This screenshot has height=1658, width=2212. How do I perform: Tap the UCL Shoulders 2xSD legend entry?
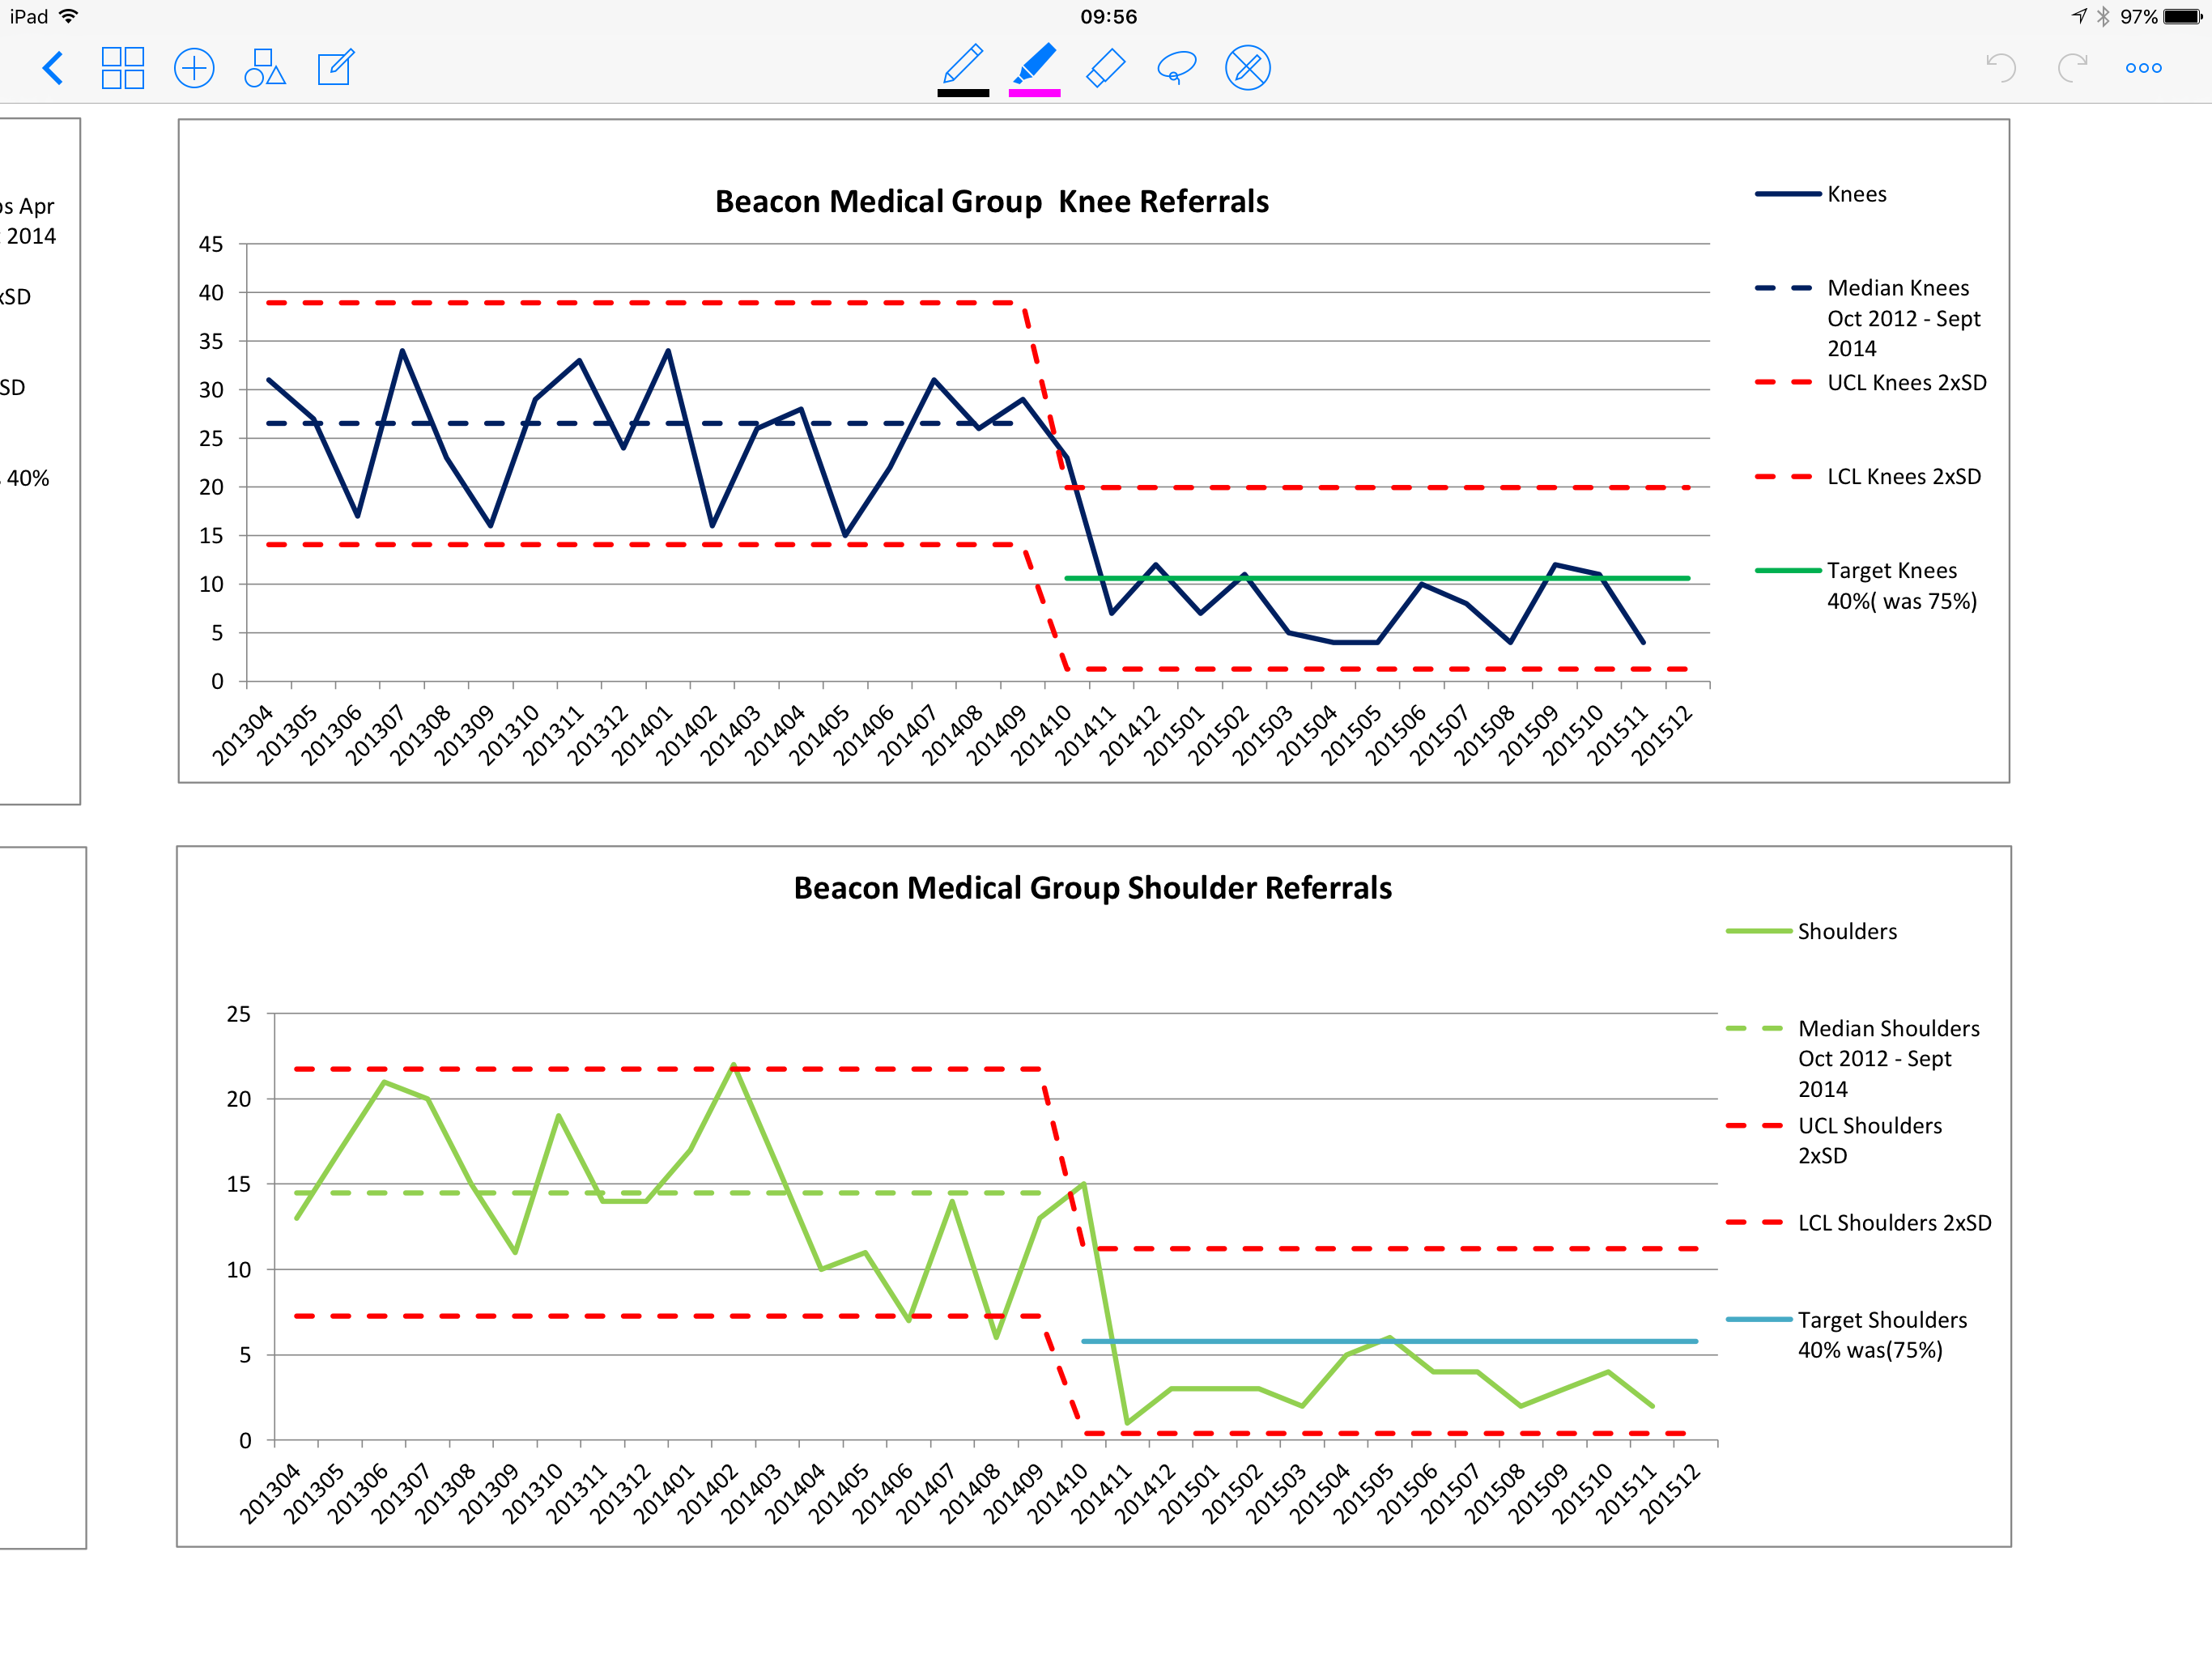(1834, 1141)
